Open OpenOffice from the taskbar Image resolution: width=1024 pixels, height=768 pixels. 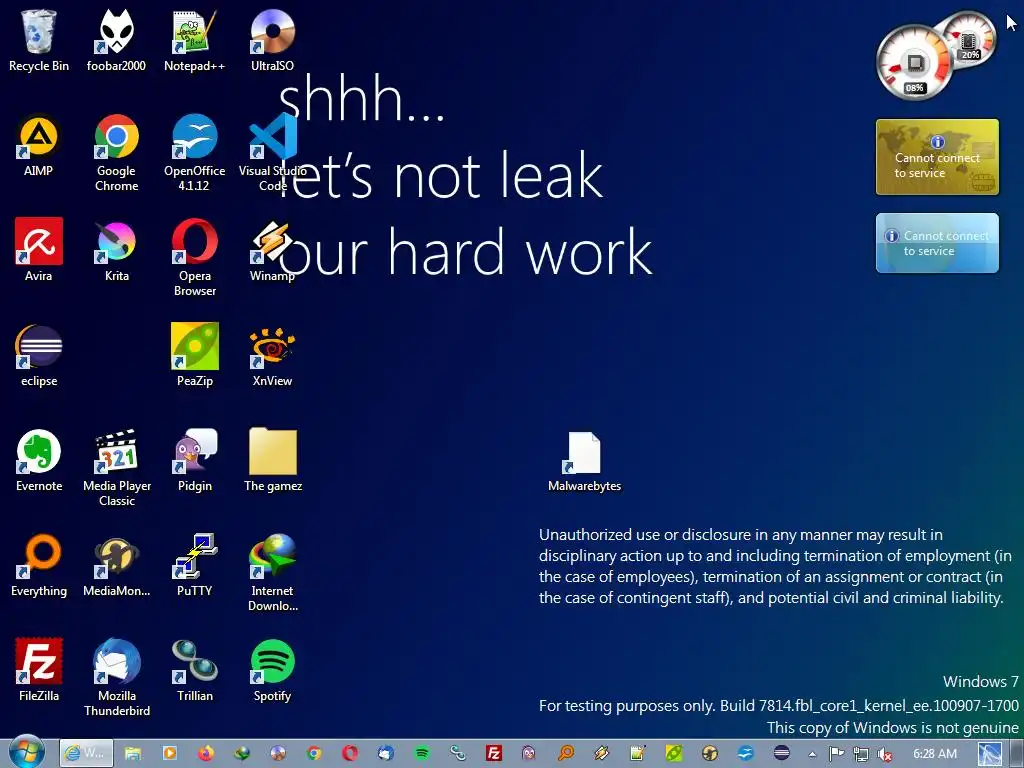click(x=745, y=753)
